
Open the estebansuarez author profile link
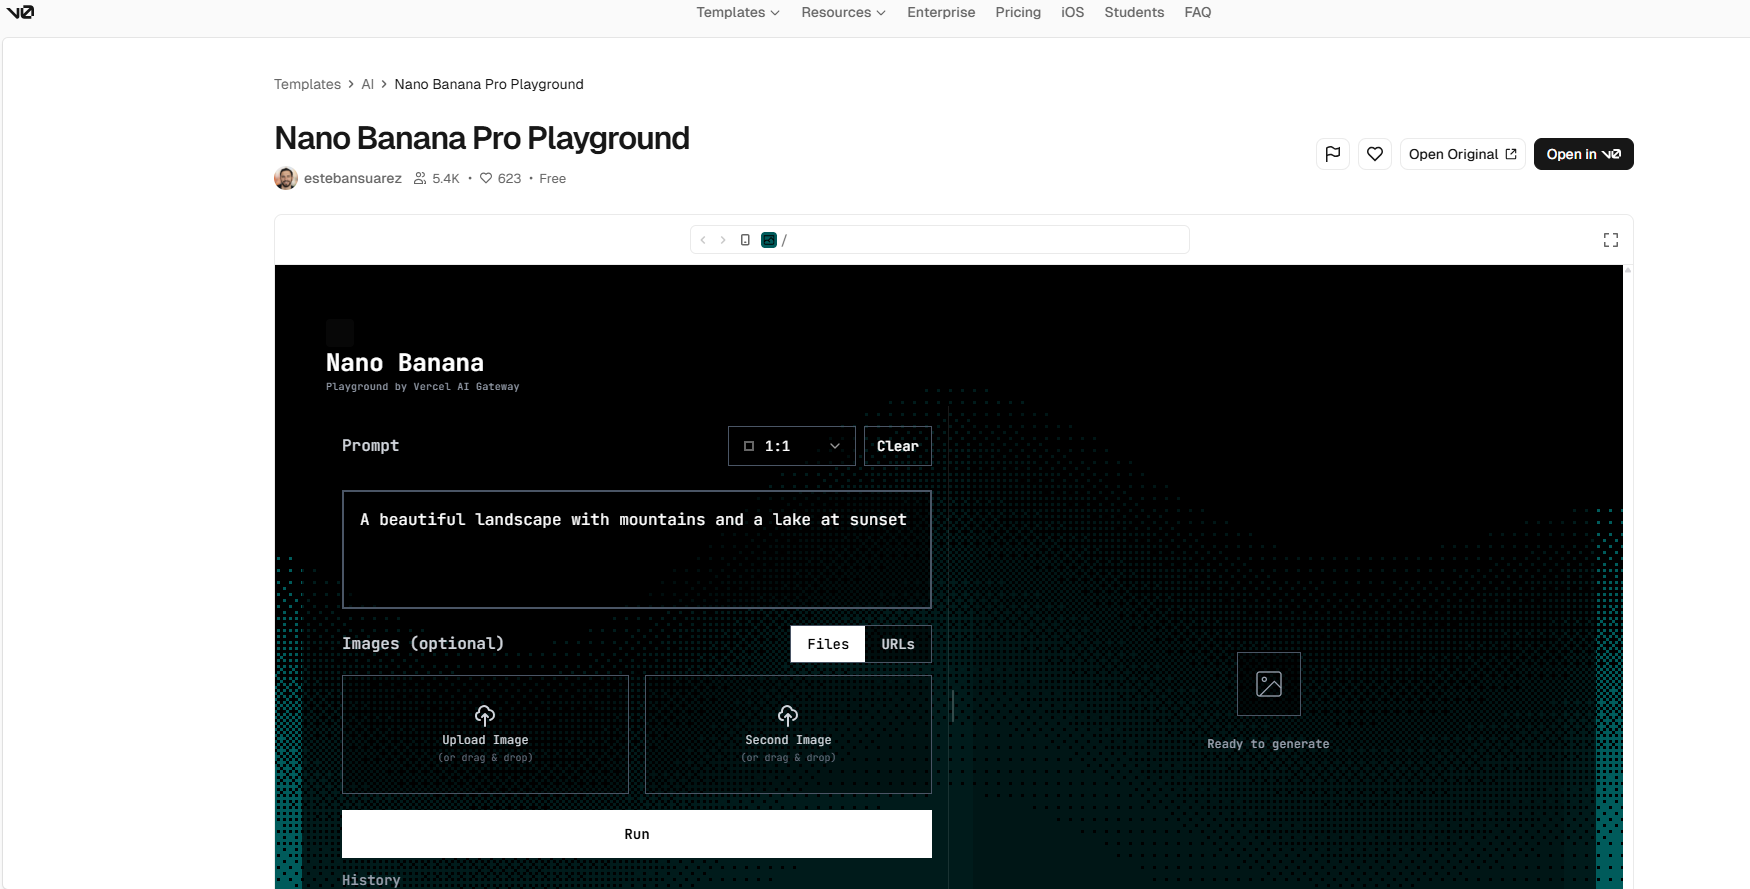(352, 178)
